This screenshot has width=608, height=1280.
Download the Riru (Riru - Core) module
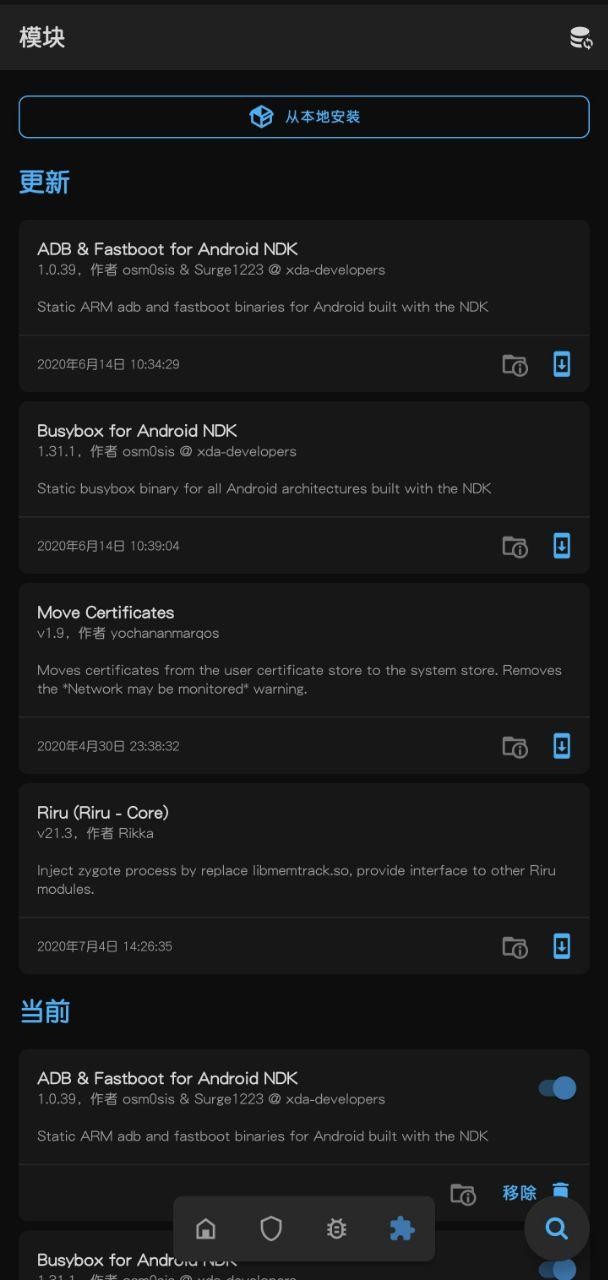coord(561,946)
